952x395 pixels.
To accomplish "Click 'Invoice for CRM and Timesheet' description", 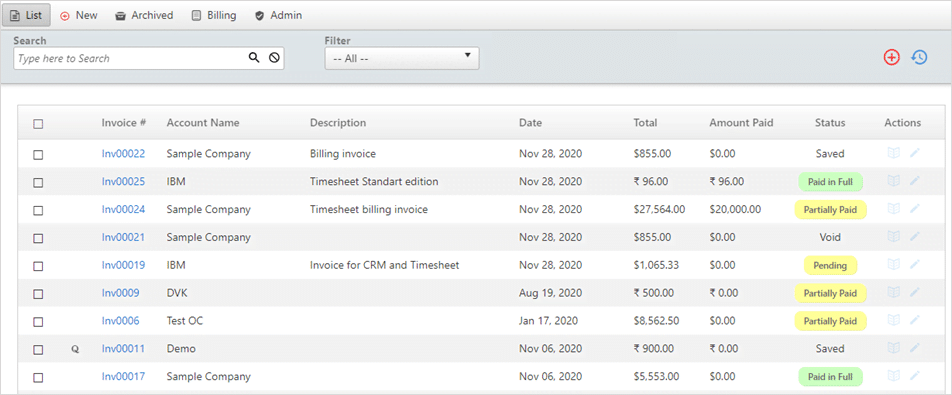I will (x=384, y=265).
